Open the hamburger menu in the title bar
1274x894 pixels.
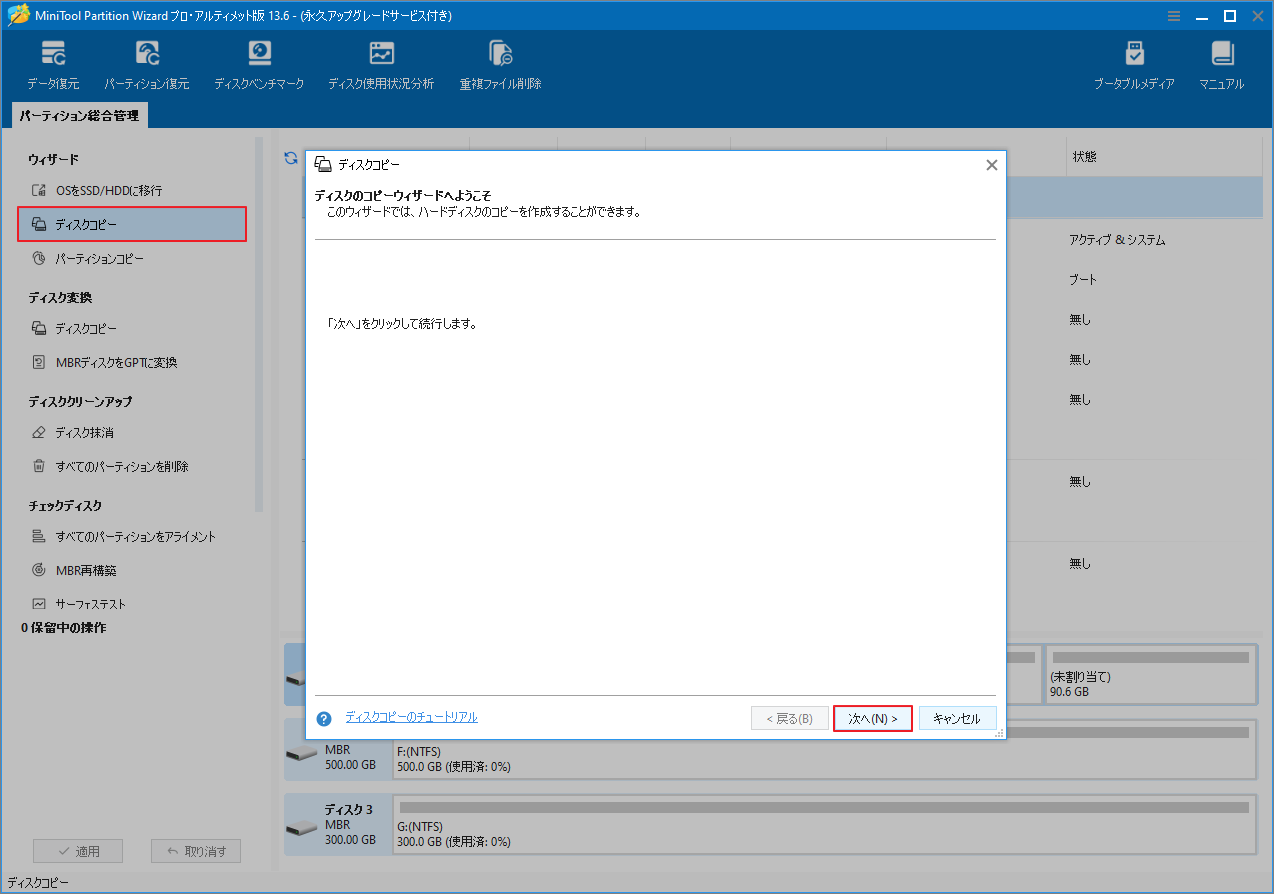pyautogui.click(x=1173, y=15)
